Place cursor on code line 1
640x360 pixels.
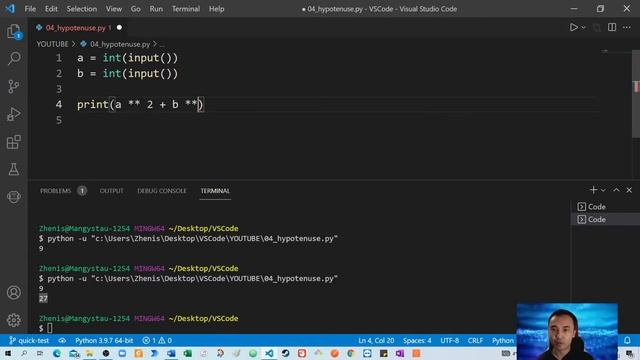pyautogui.click(x=127, y=58)
